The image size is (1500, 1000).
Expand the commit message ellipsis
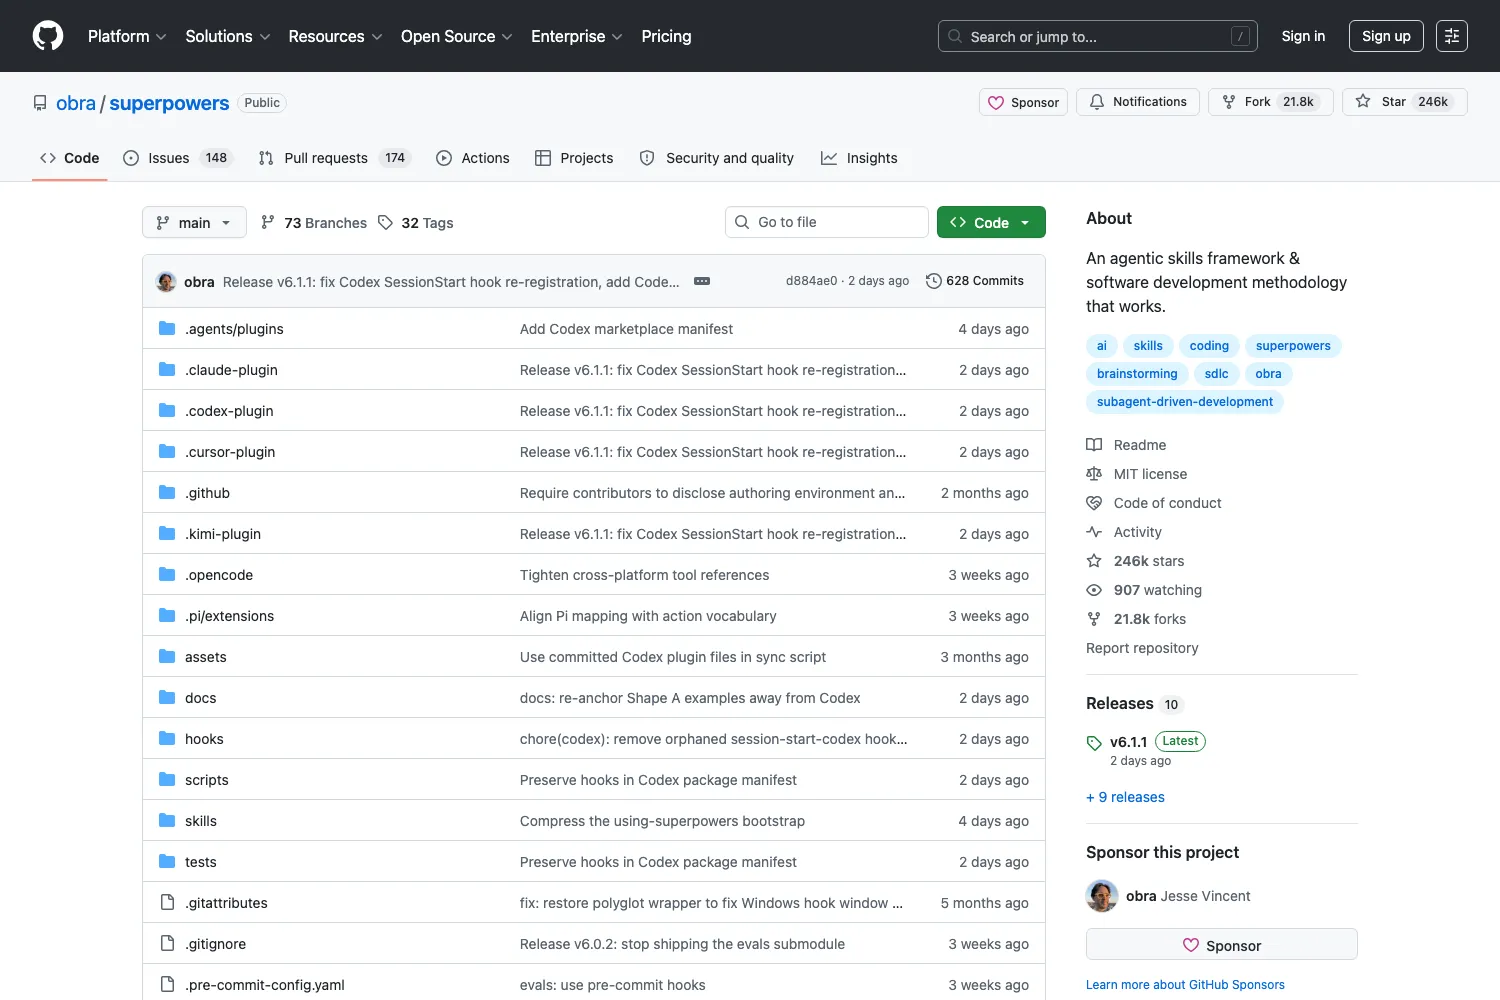click(x=702, y=281)
